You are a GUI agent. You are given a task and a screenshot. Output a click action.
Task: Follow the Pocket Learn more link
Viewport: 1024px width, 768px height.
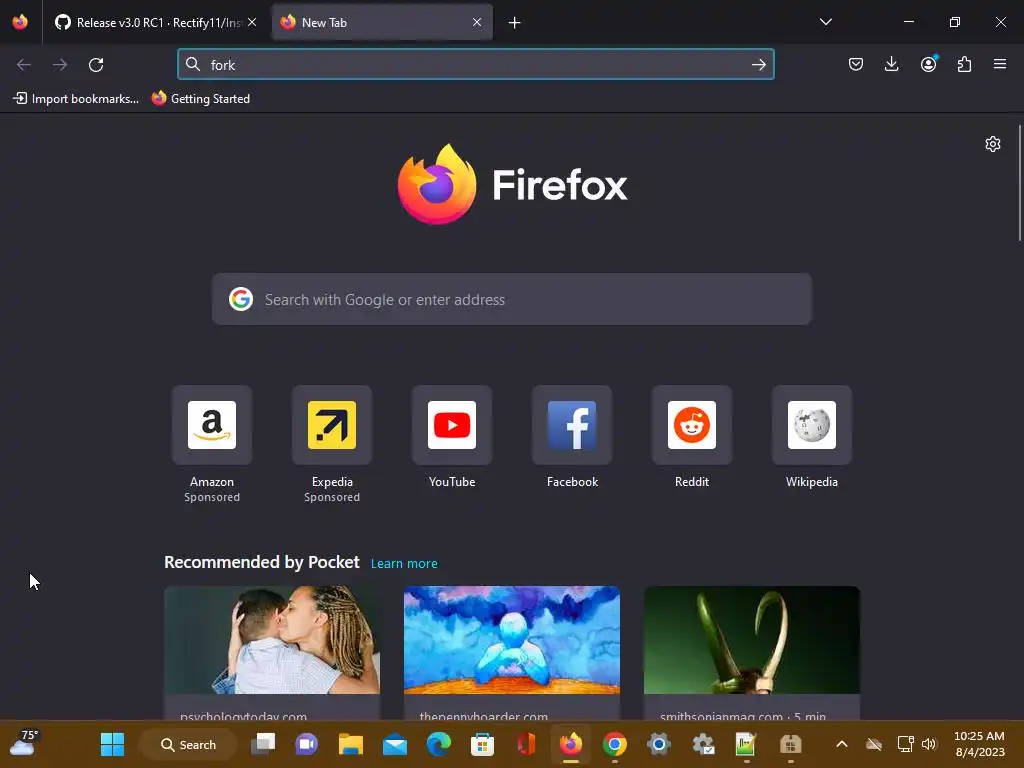pyautogui.click(x=404, y=564)
